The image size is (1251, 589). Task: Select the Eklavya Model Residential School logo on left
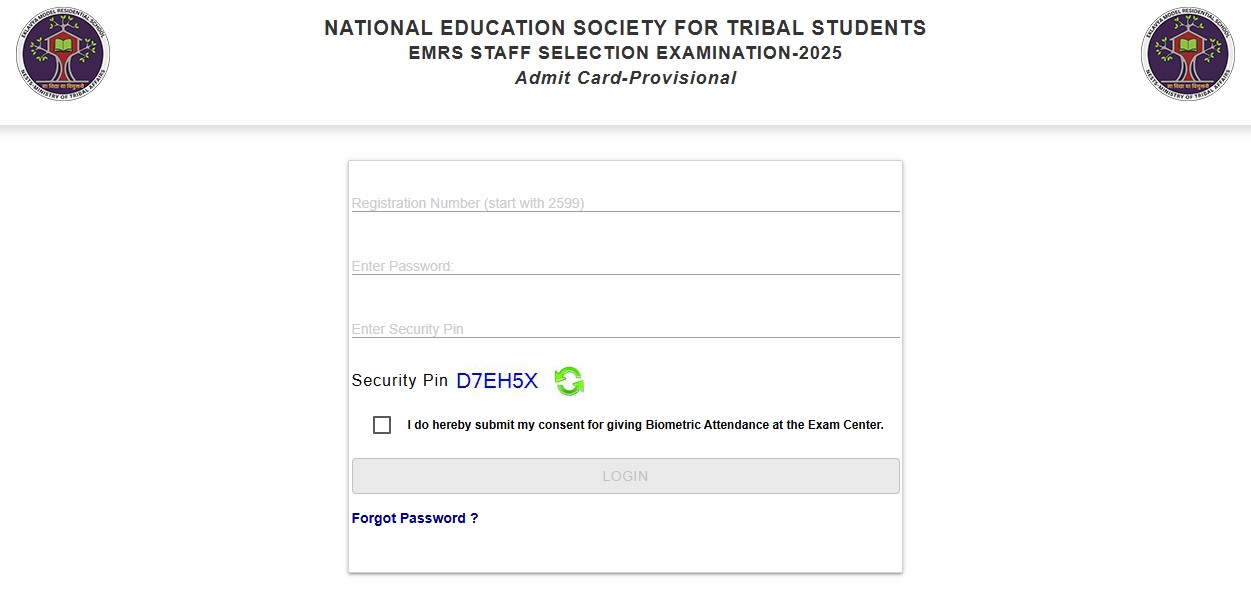click(63, 55)
